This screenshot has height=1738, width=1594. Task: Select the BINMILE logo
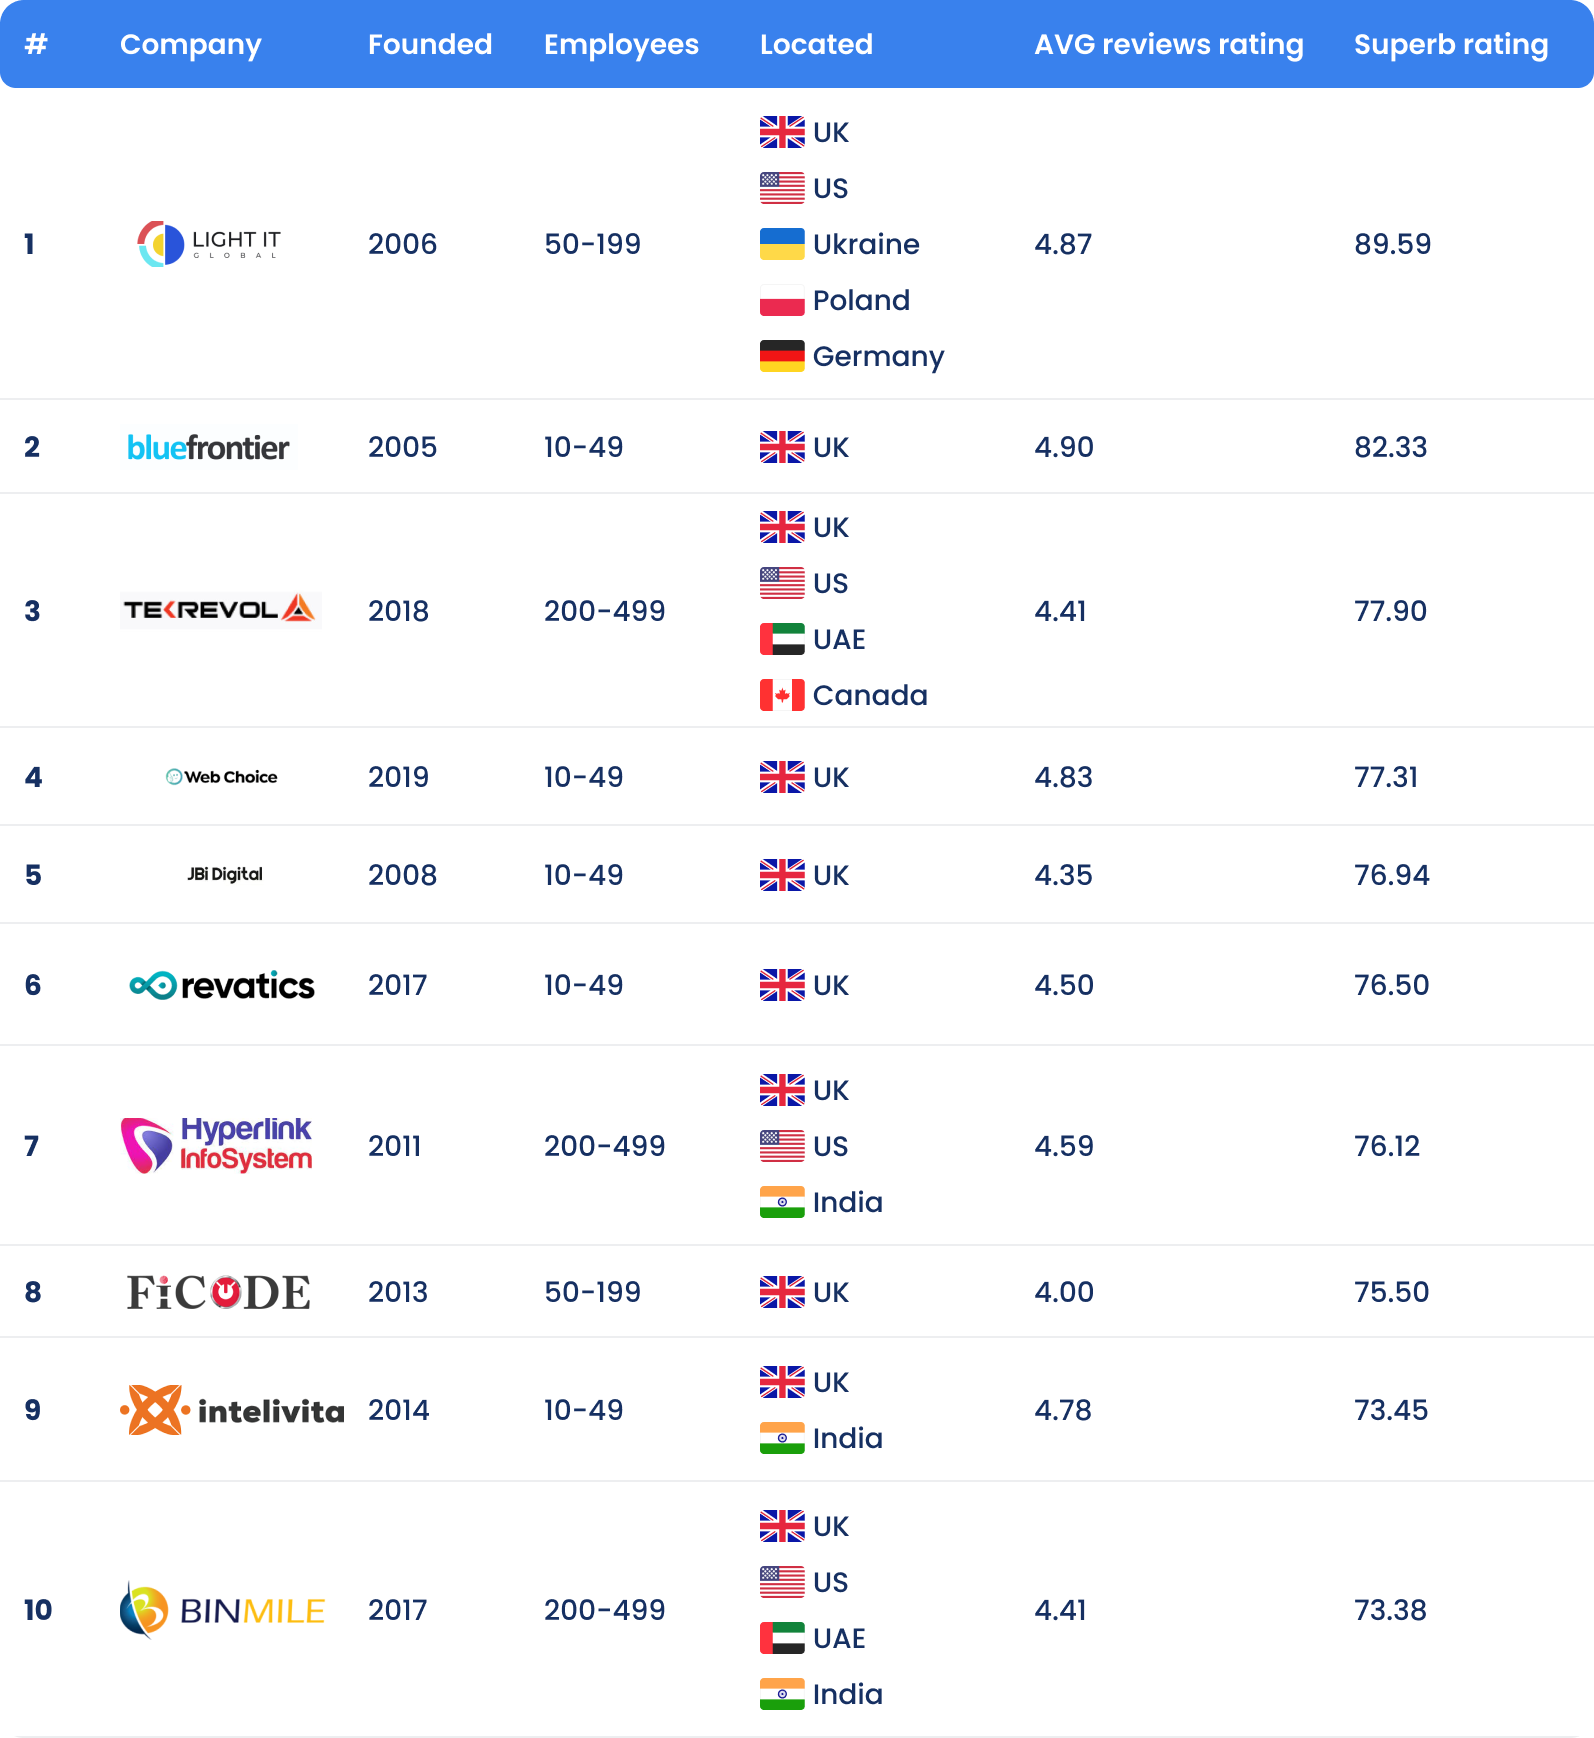pyautogui.click(x=222, y=1610)
